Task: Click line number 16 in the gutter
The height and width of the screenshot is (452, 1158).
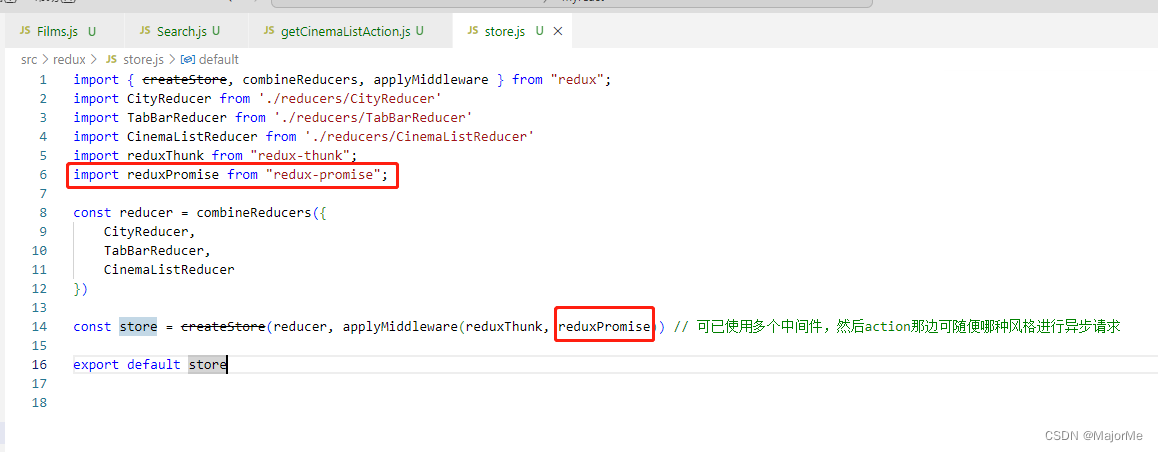Action: (39, 365)
